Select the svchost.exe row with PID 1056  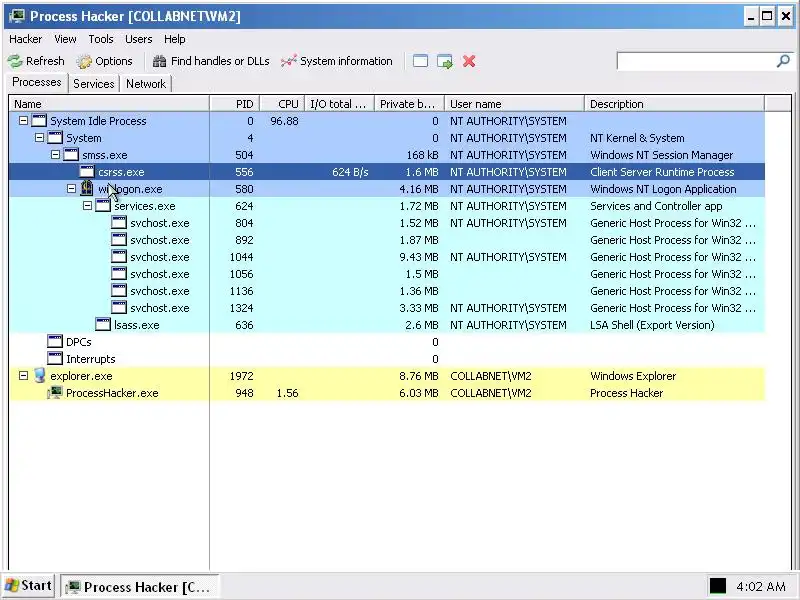click(387, 274)
